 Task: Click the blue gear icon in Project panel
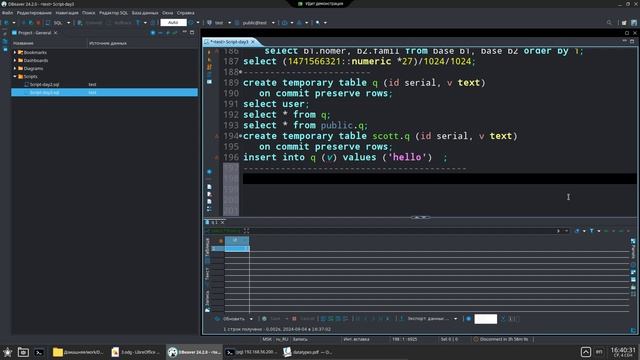pyautogui.click(x=153, y=33)
